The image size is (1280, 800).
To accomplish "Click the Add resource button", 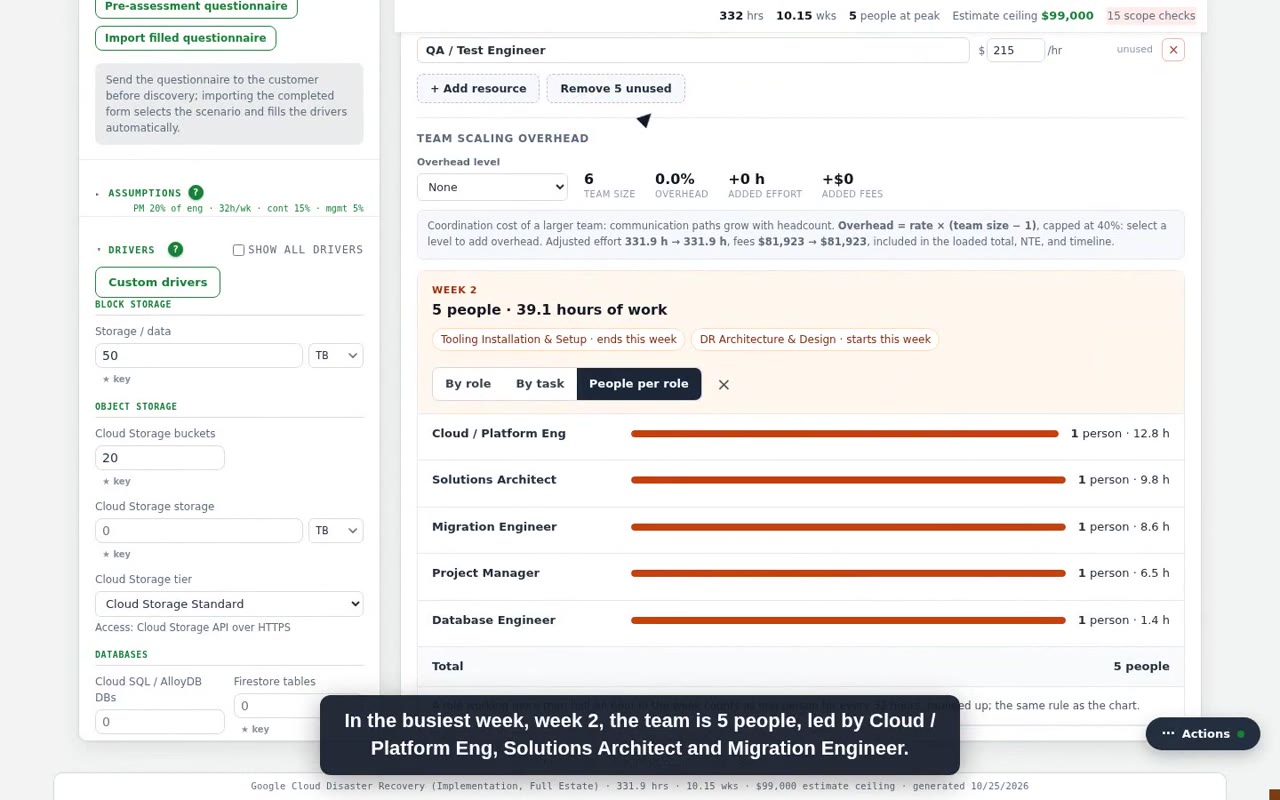I will pos(478,89).
